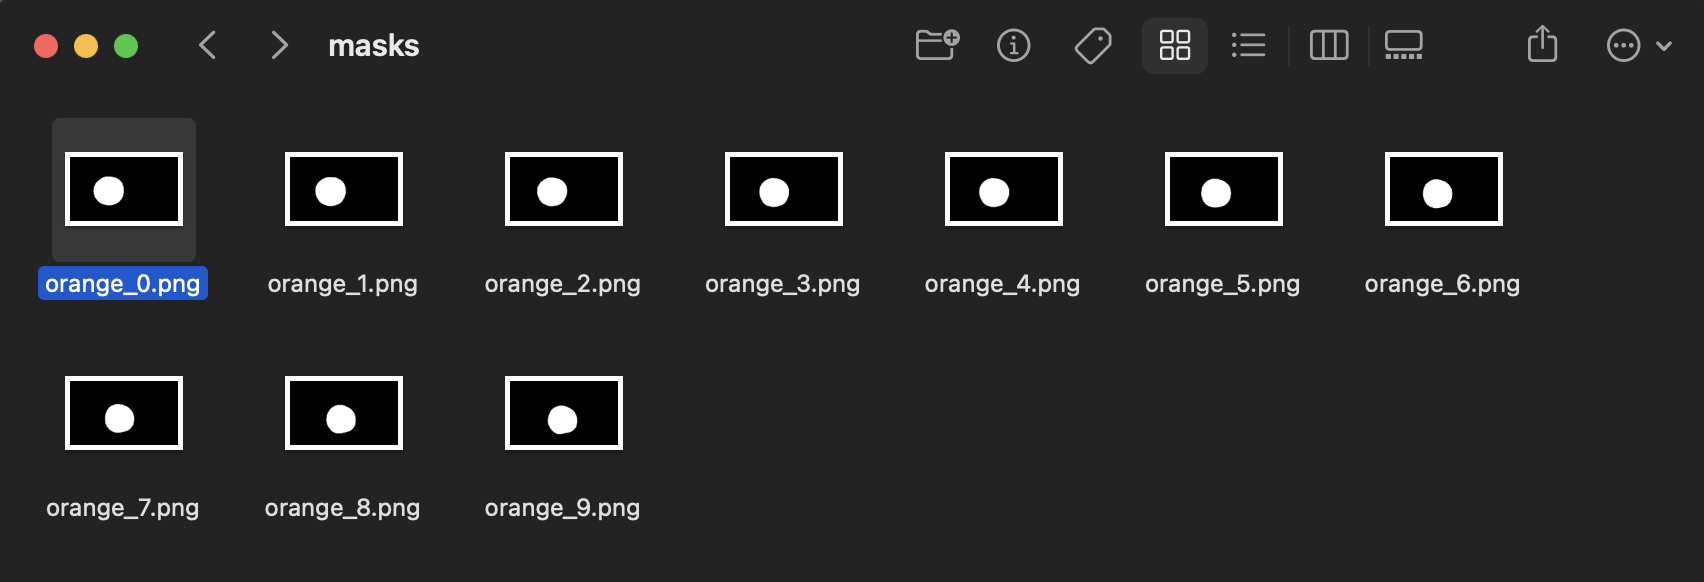Select the orange_8.png thumbnail

pos(344,413)
